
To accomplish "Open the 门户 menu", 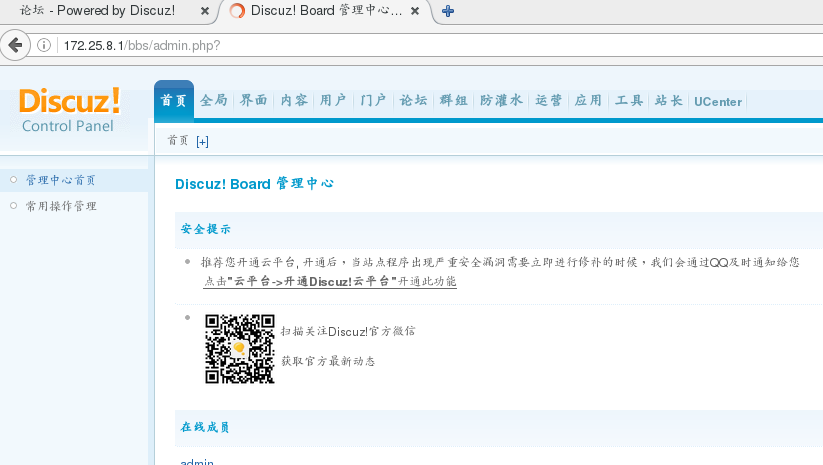I will tap(373, 100).
